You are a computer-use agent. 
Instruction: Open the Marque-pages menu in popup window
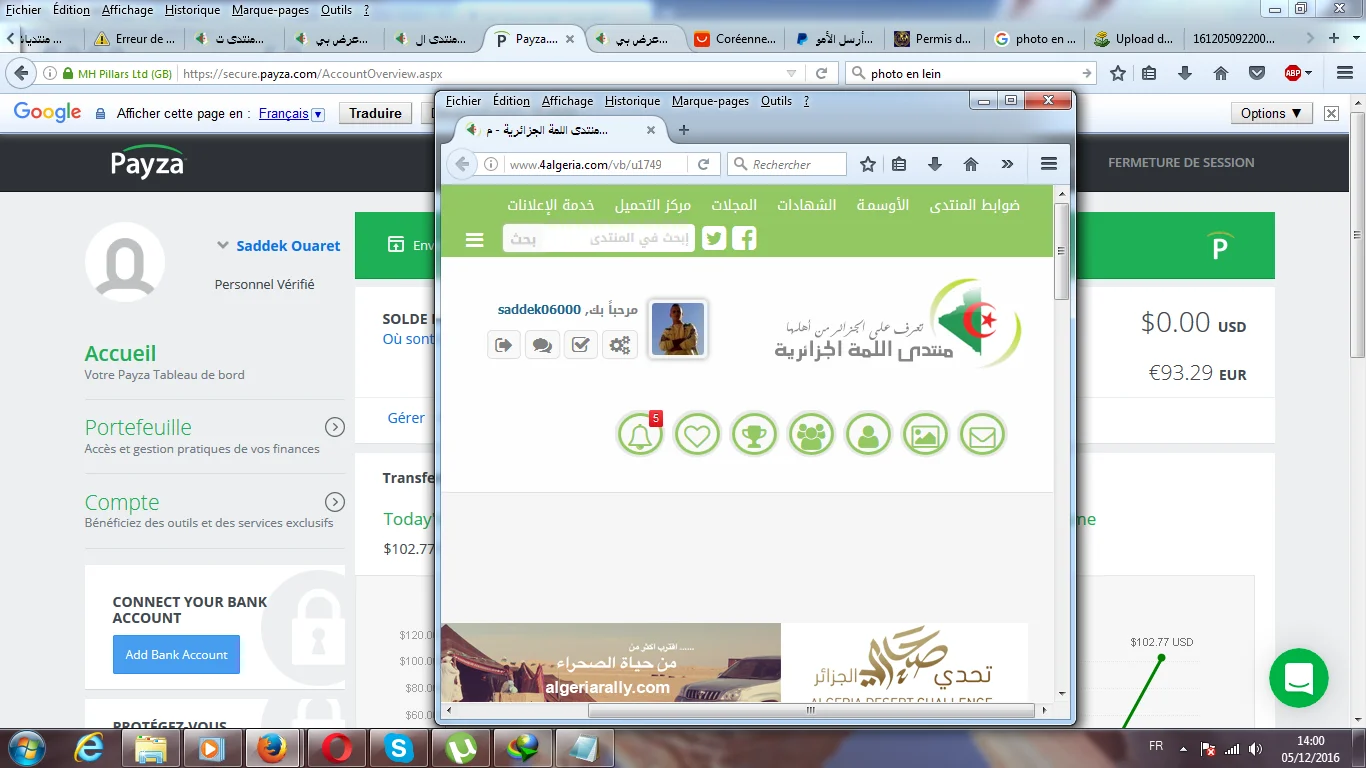coord(710,101)
